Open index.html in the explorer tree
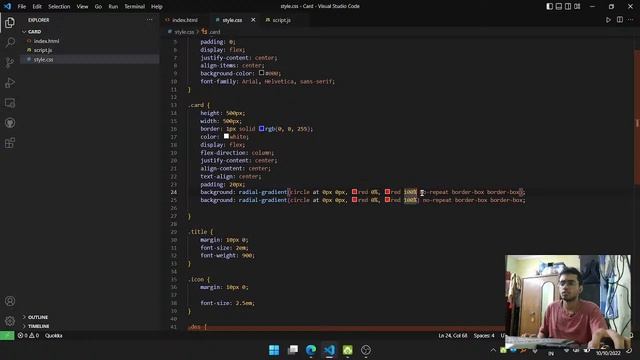The image size is (640, 360). click(46, 41)
